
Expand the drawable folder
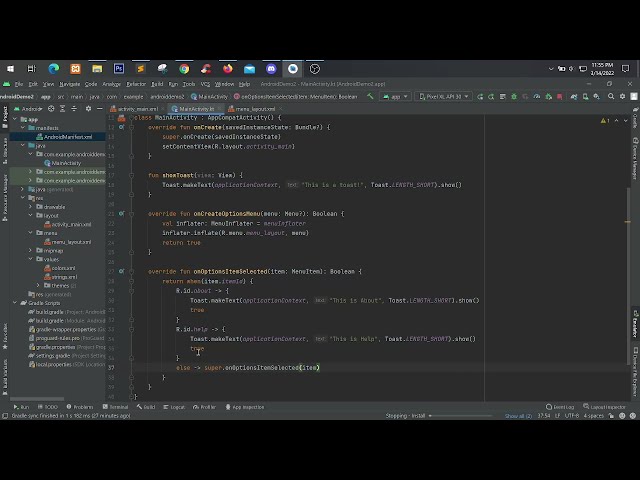tap(31, 207)
